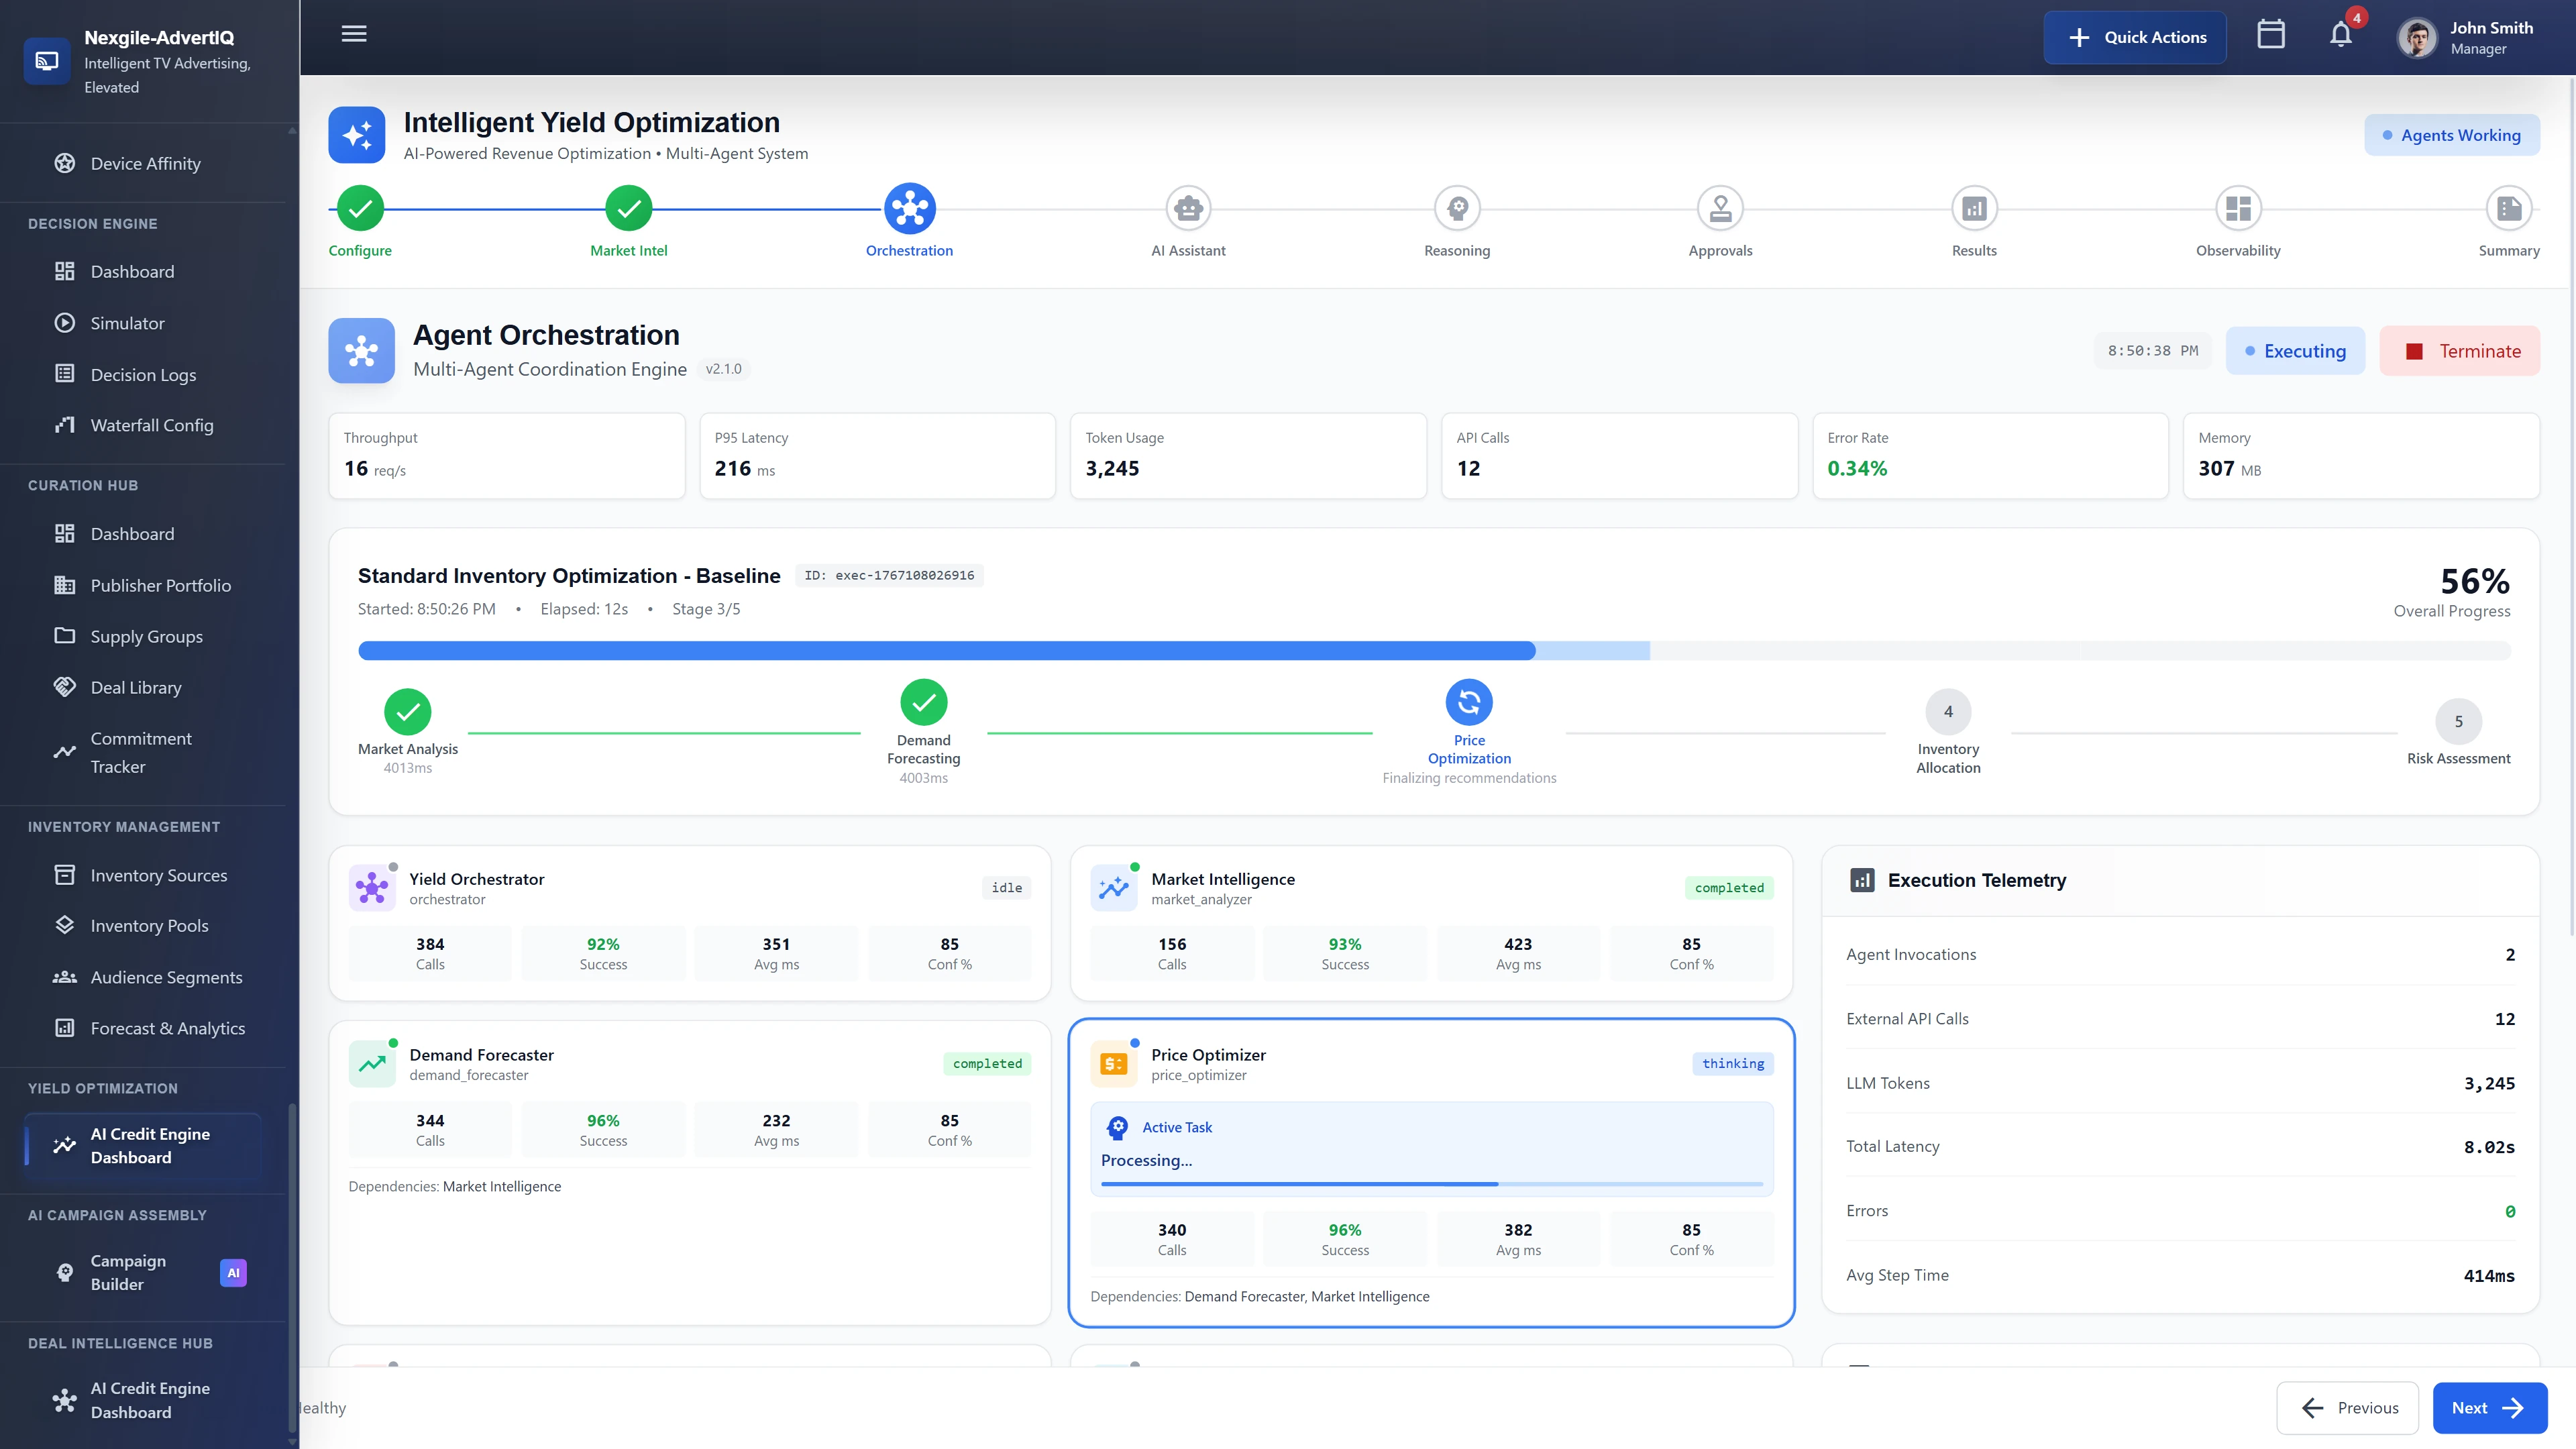Open John Smith's profile avatar
The width and height of the screenshot is (2576, 1449).
coord(2418,37)
